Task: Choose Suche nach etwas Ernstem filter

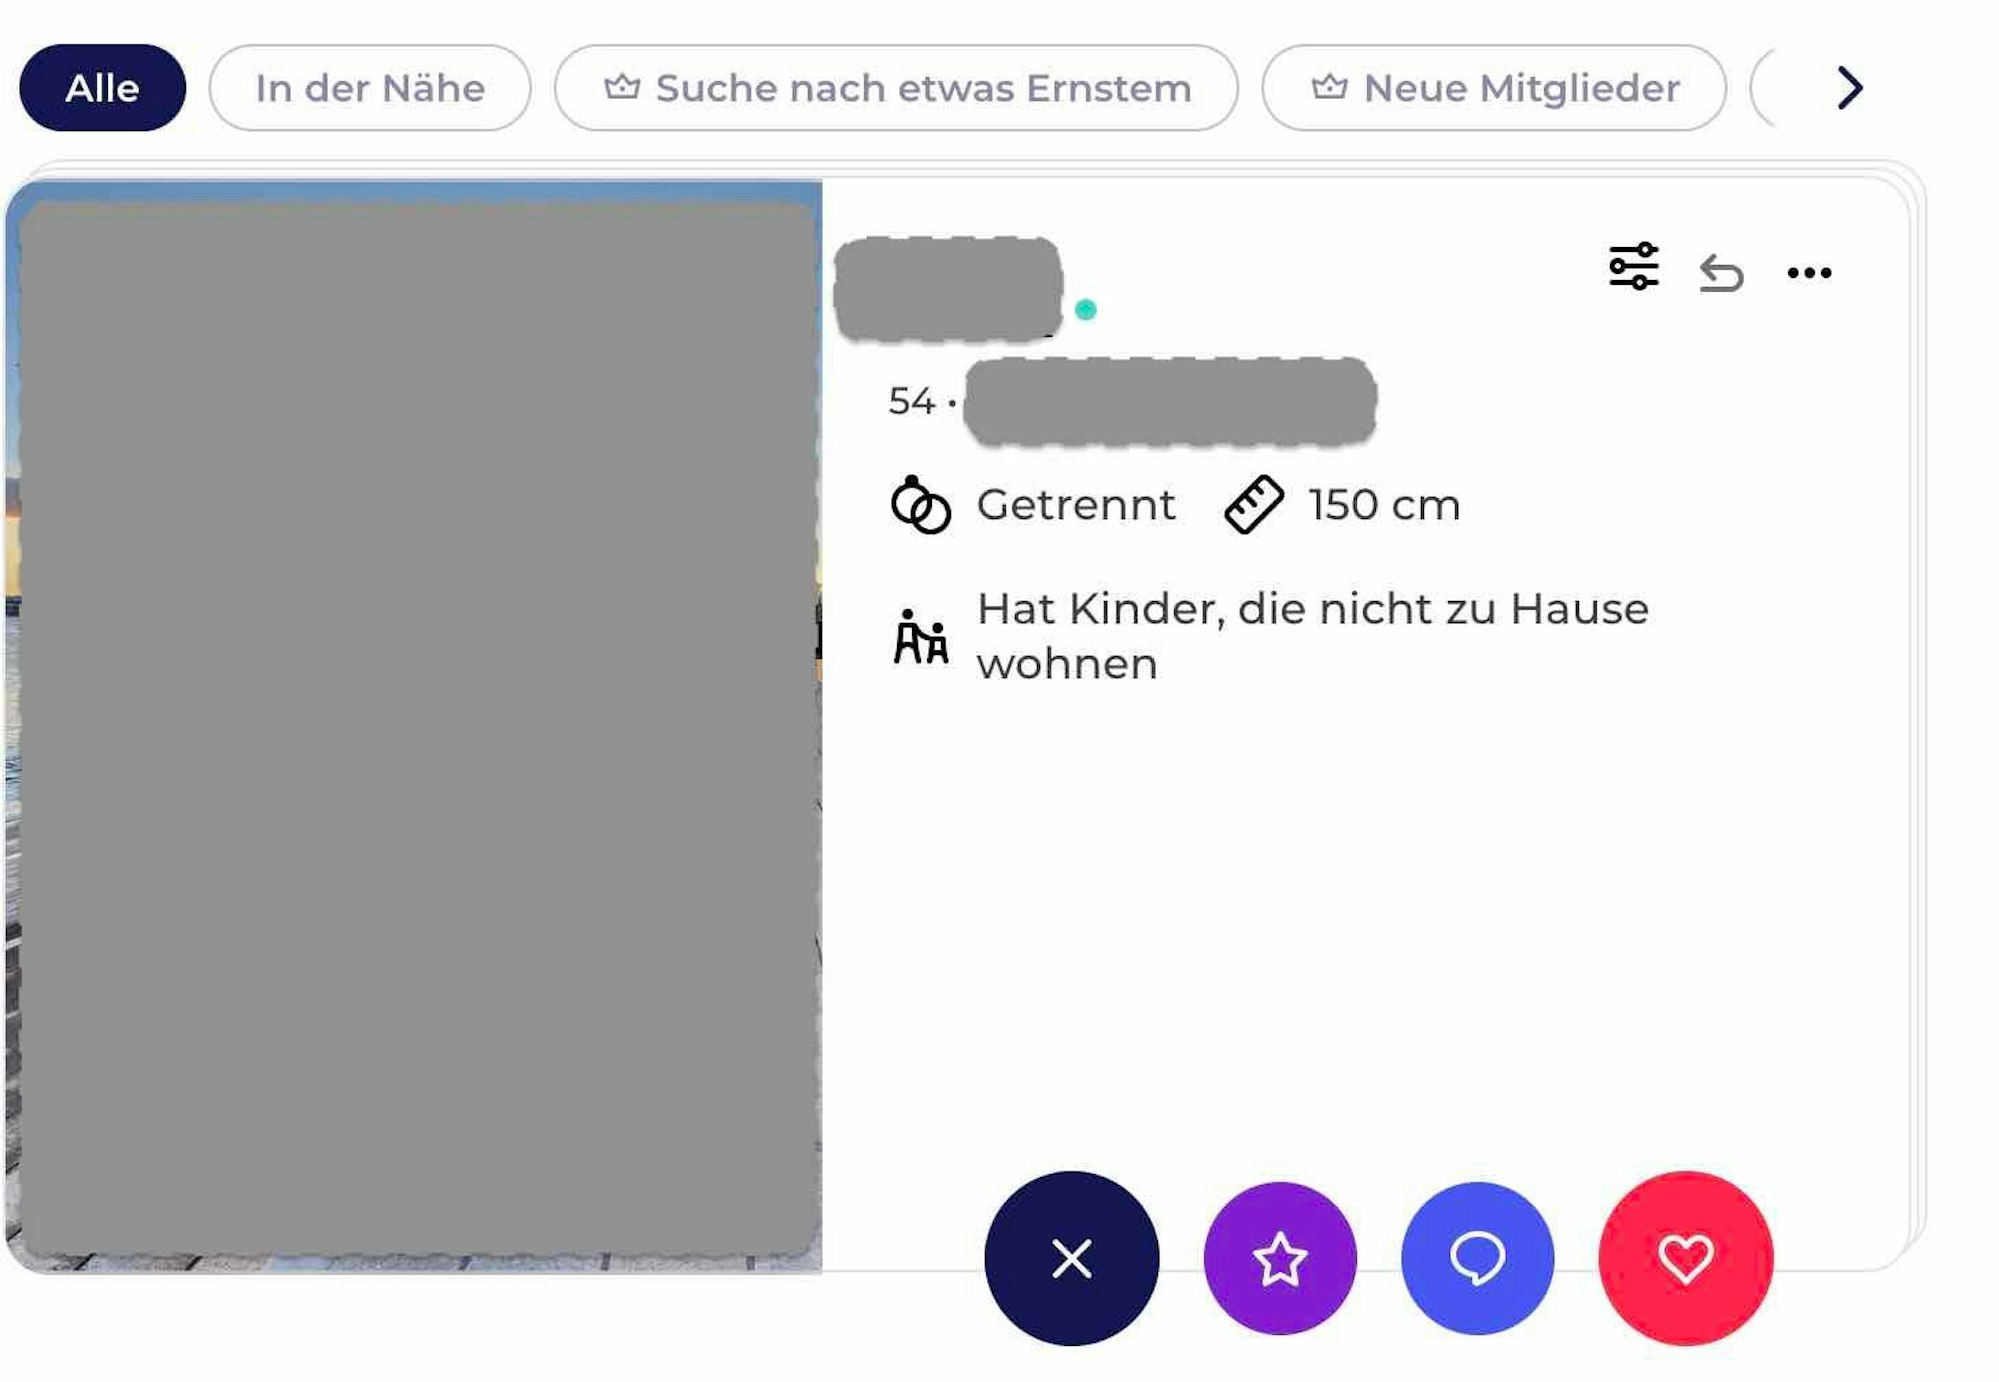Action: [x=922, y=88]
